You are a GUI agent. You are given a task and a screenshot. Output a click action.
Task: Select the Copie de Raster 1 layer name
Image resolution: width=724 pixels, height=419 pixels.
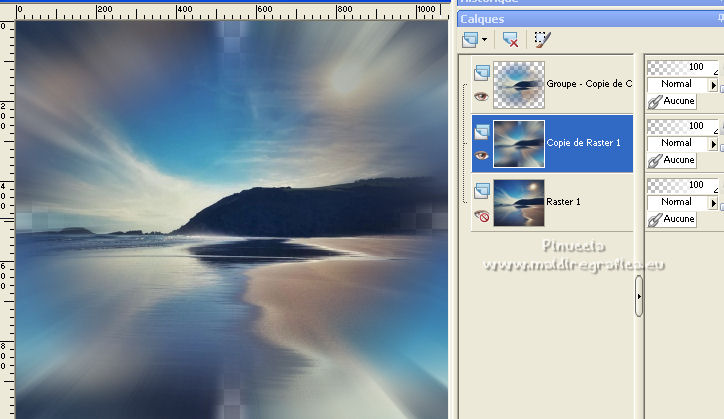[583, 143]
